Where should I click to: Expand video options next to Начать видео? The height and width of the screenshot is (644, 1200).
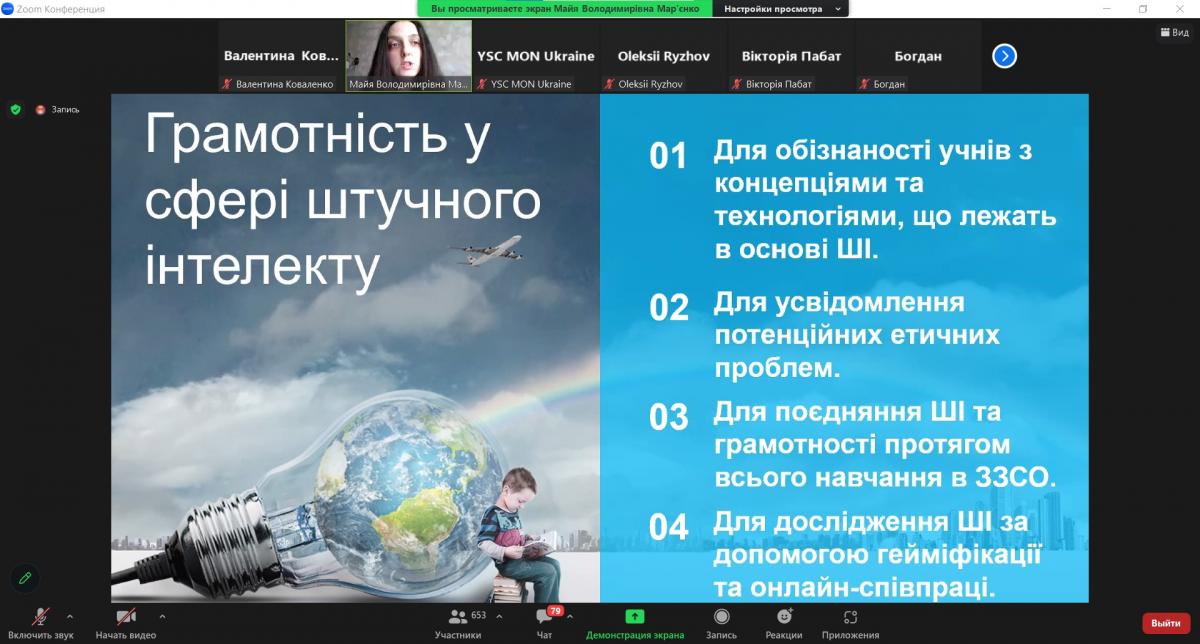click(162, 616)
